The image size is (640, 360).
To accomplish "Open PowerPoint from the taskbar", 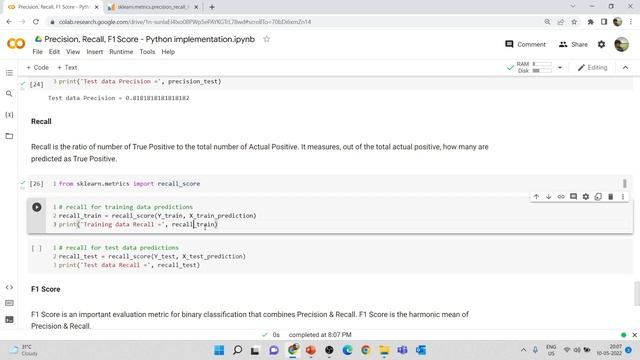I will coord(311,350).
